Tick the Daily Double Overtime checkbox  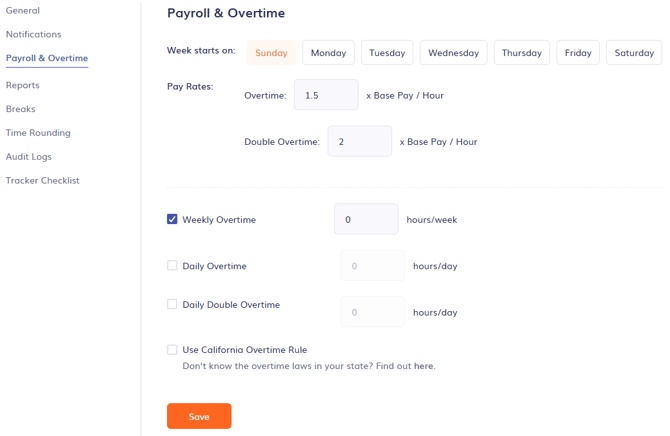(x=172, y=304)
